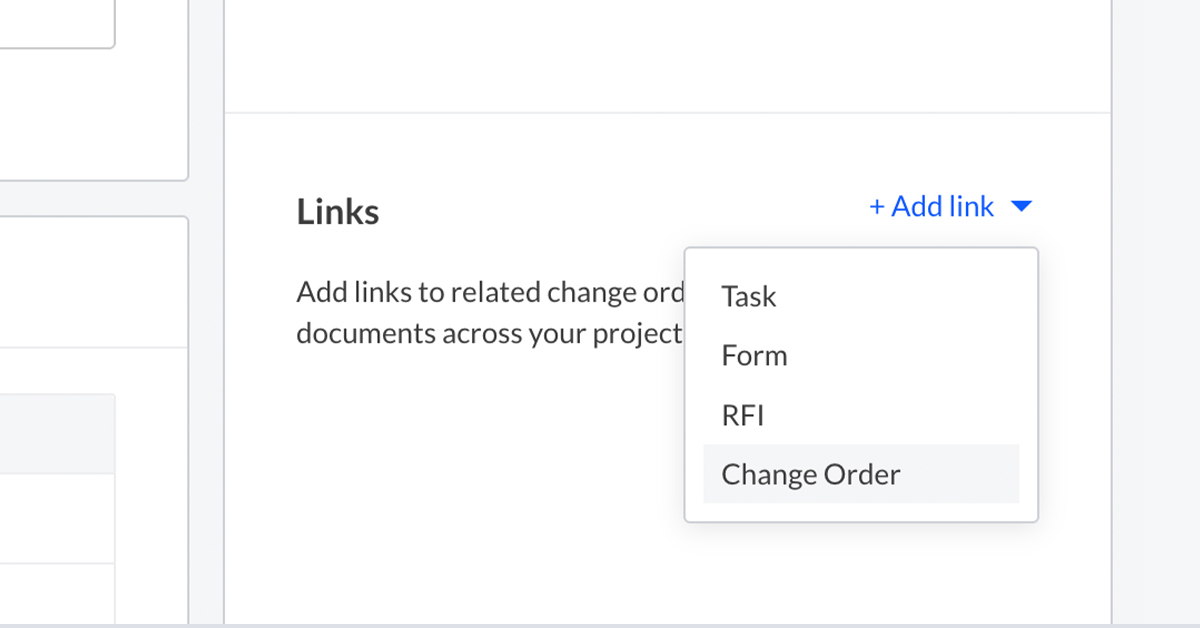The image size is (1200, 628).
Task: Click the left card above the table
Action: coord(93,280)
